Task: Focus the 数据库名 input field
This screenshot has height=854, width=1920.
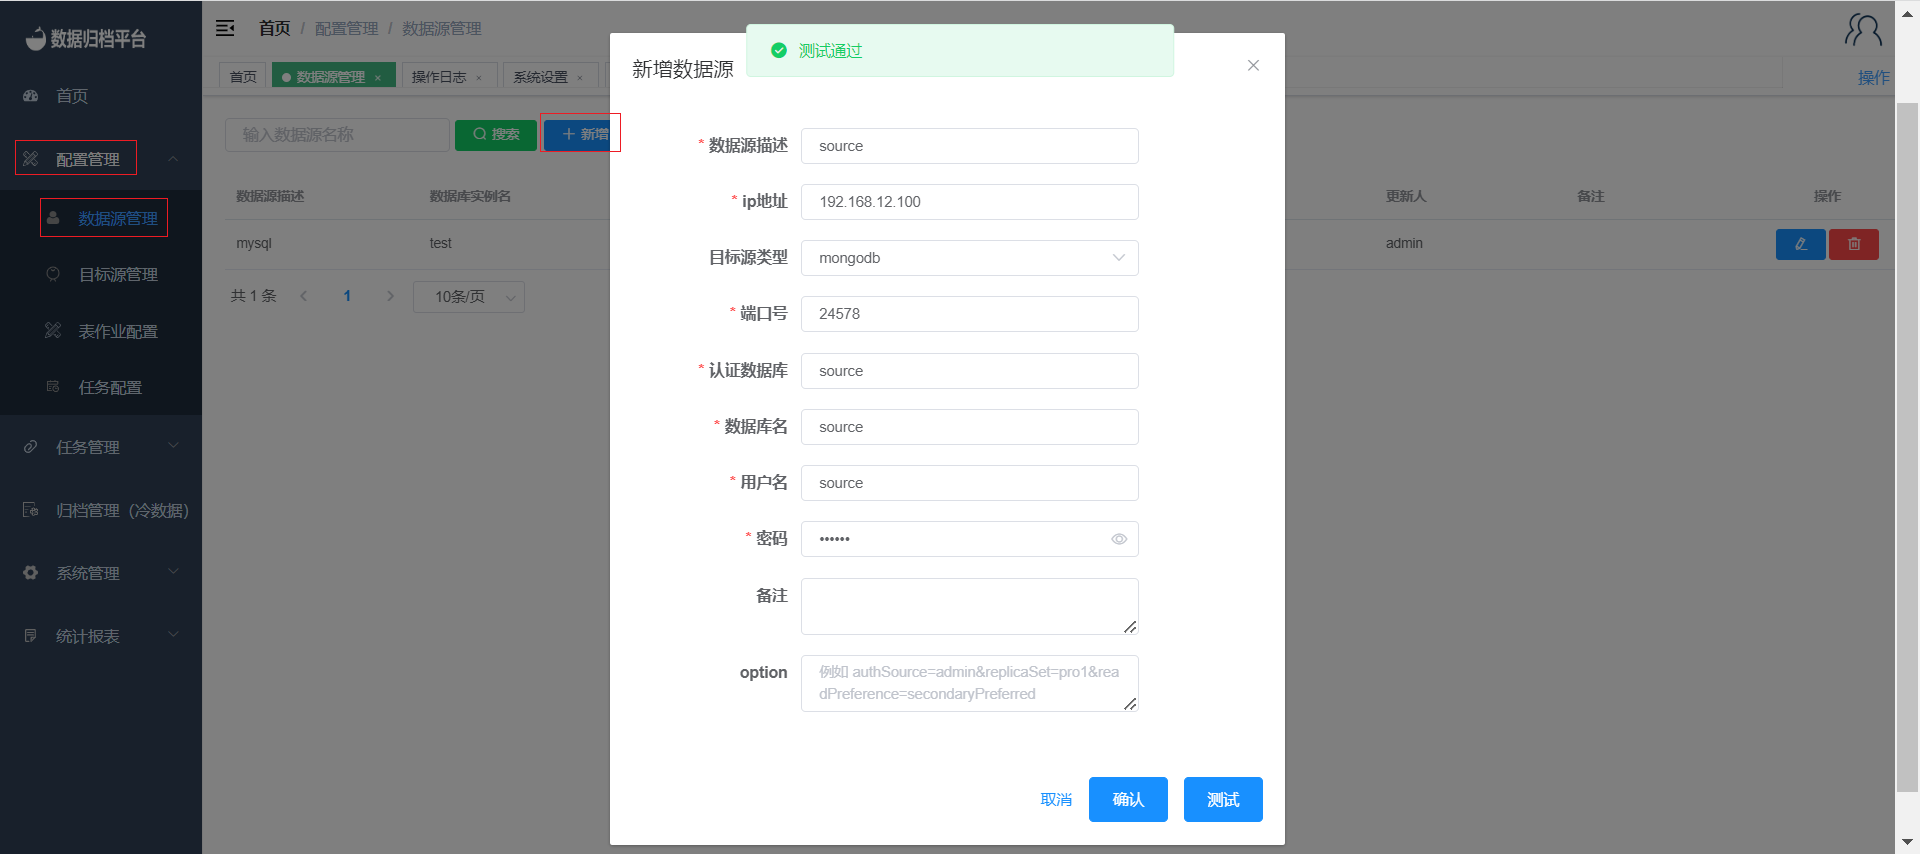Action: 969,427
